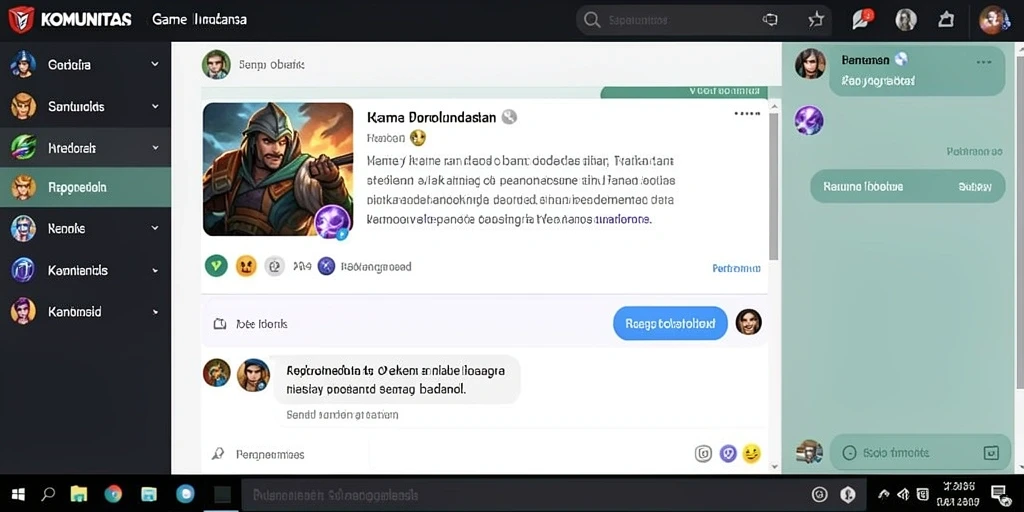Click the round grey profile avatar in the top bar
The image size is (1024, 512).
(906, 20)
